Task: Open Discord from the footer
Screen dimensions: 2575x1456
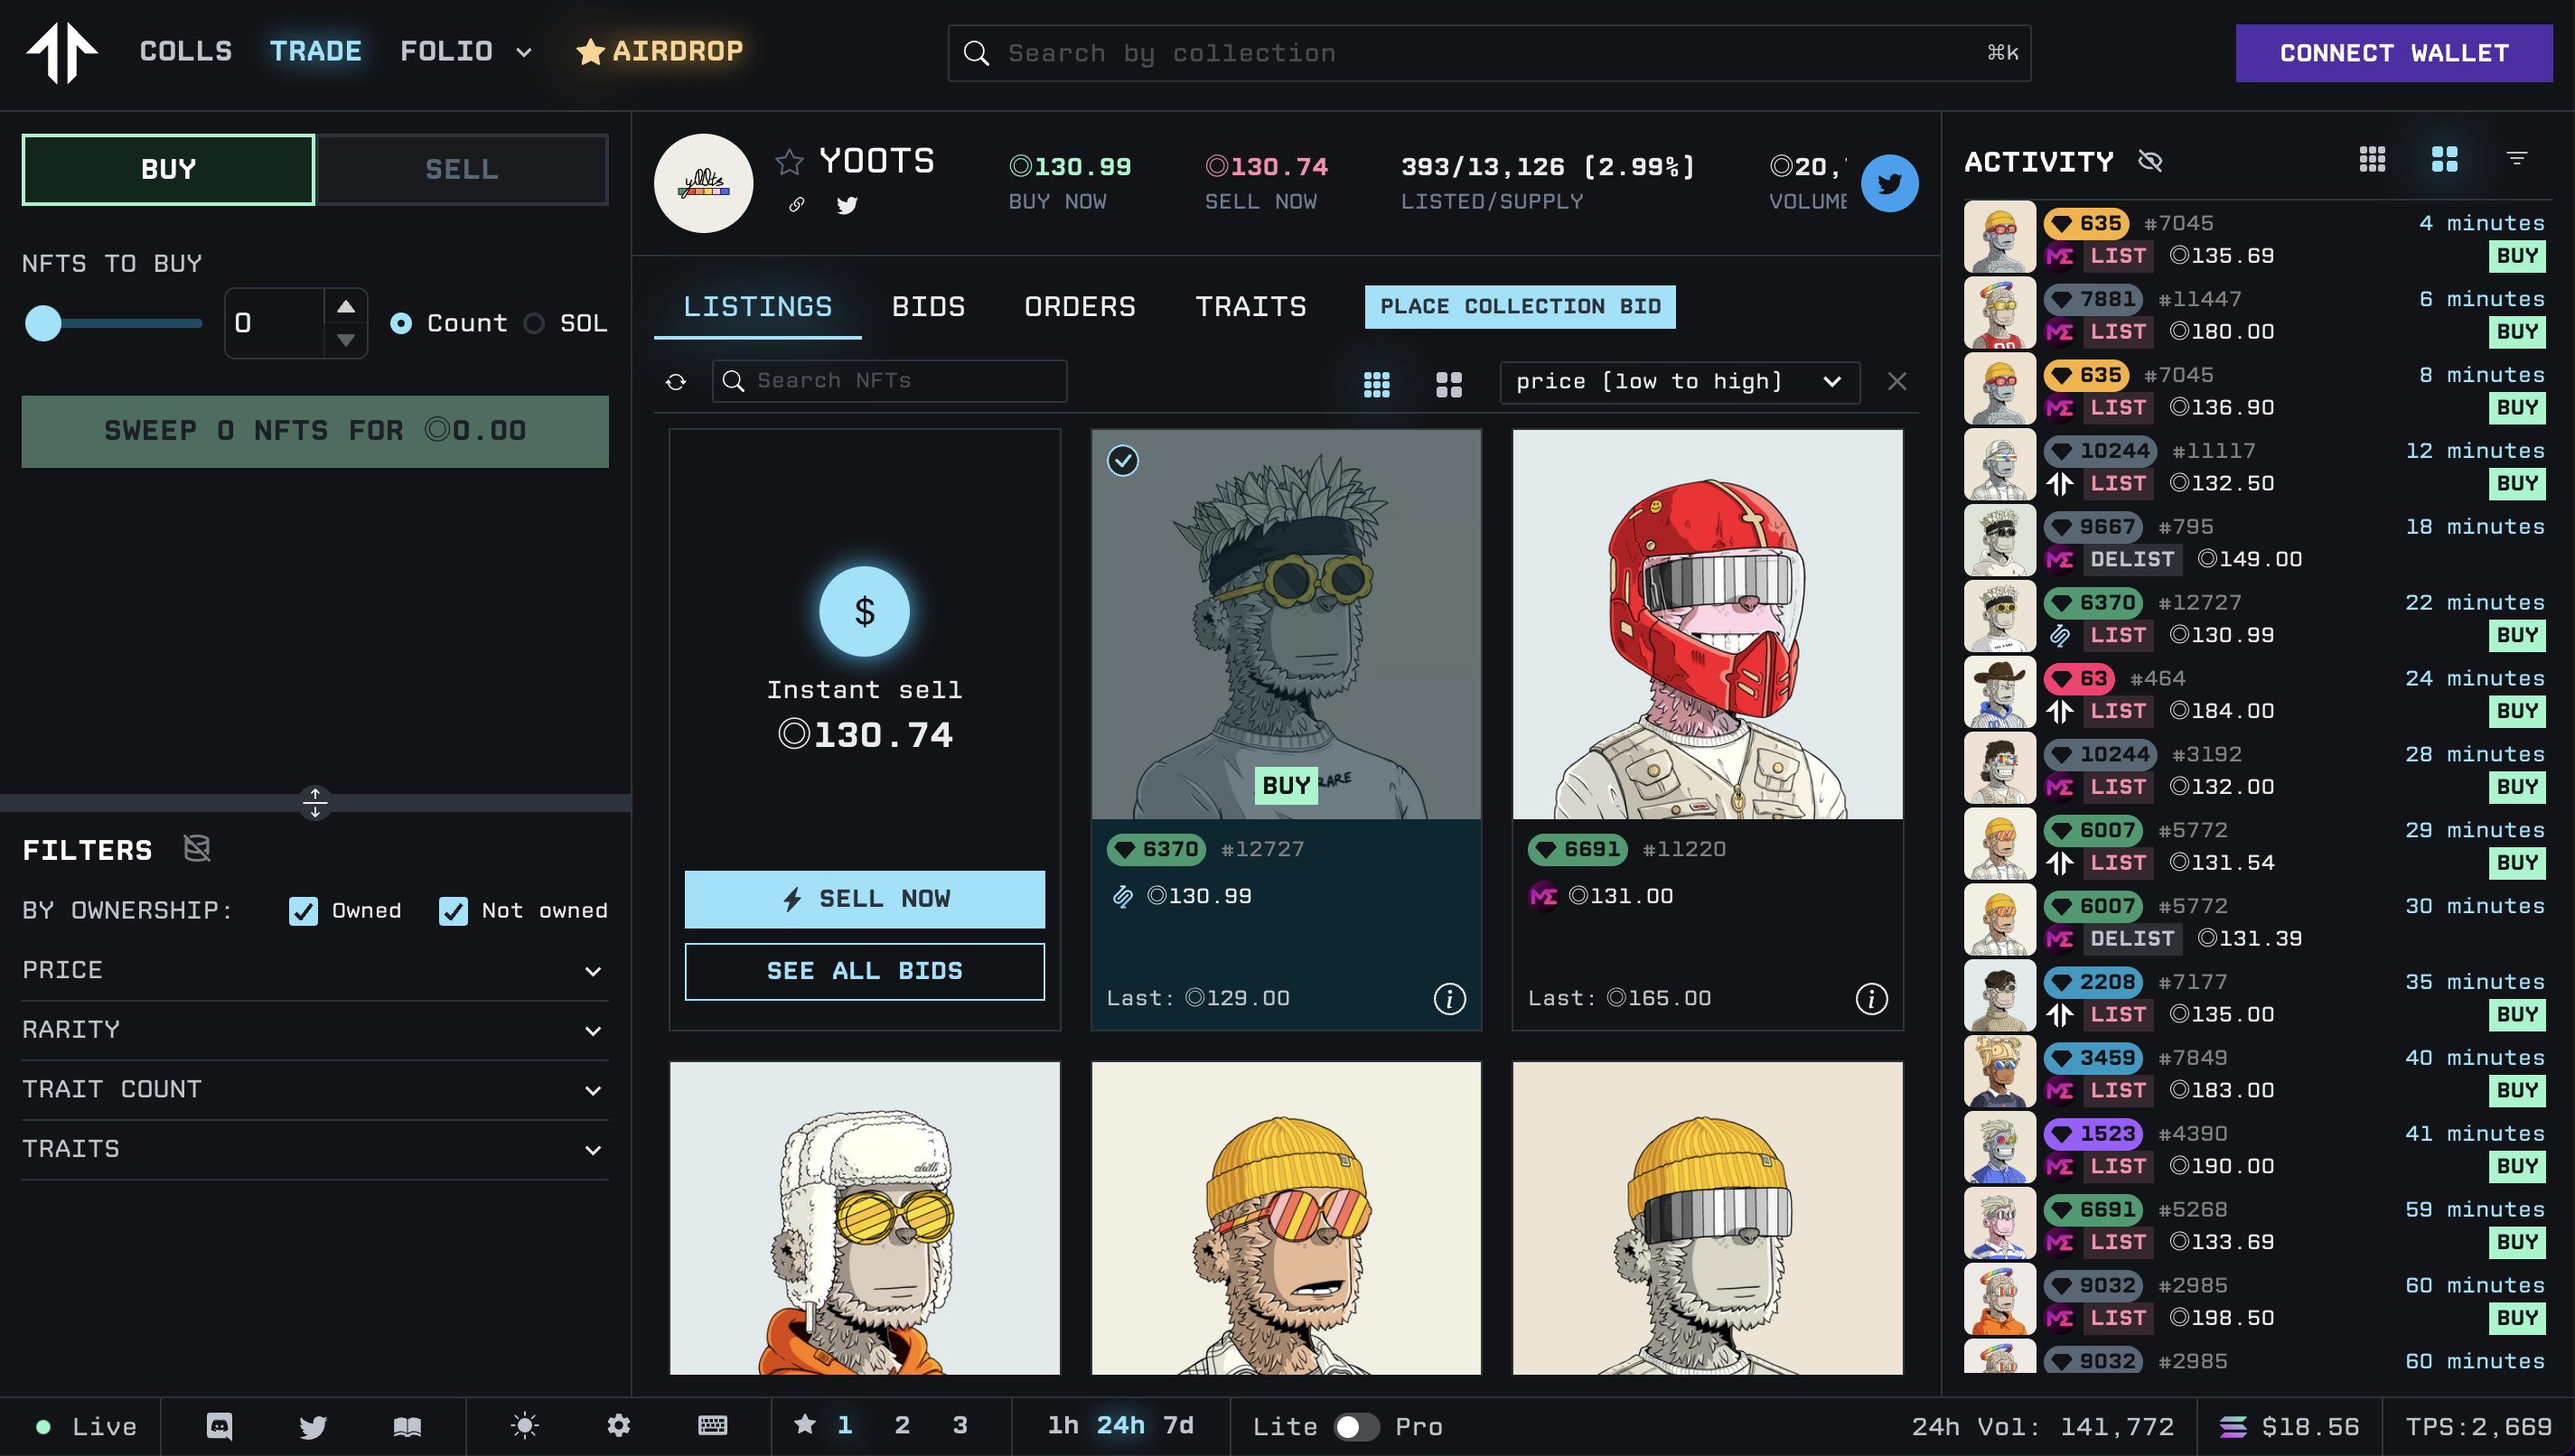Action: tap(219, 1425)
